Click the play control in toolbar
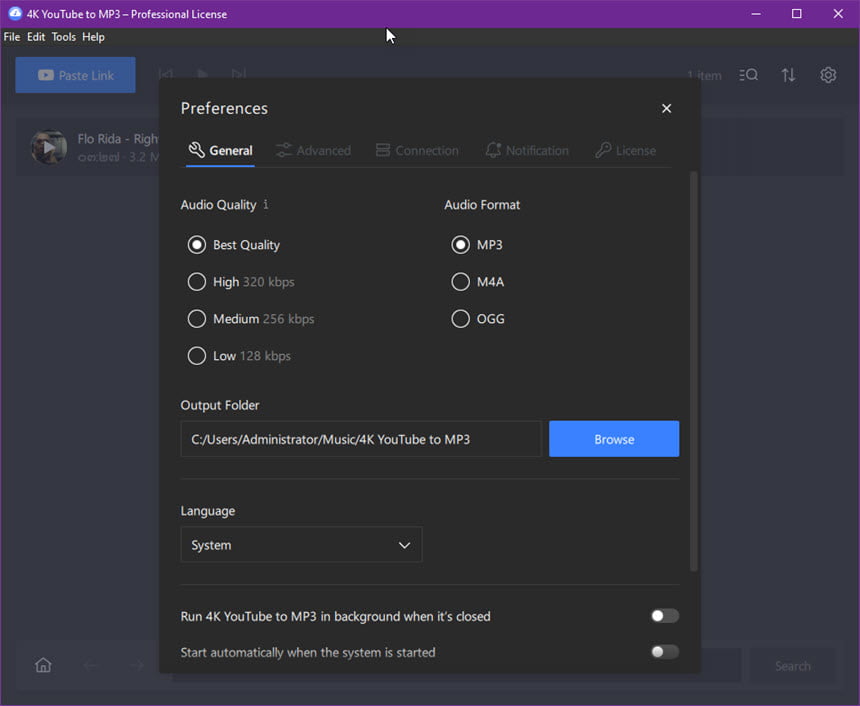Image resolution: width=860 pixels, height=706 pixels. (x=202, y=74)
